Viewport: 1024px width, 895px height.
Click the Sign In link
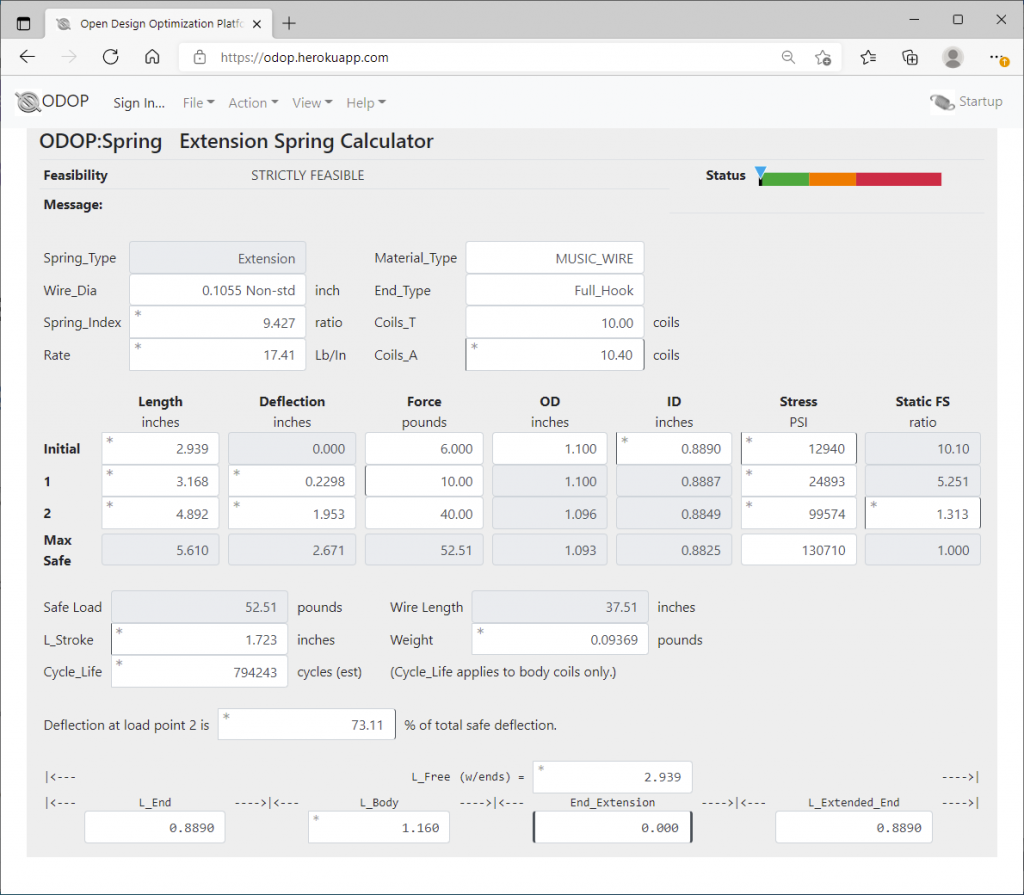point(138,102)
